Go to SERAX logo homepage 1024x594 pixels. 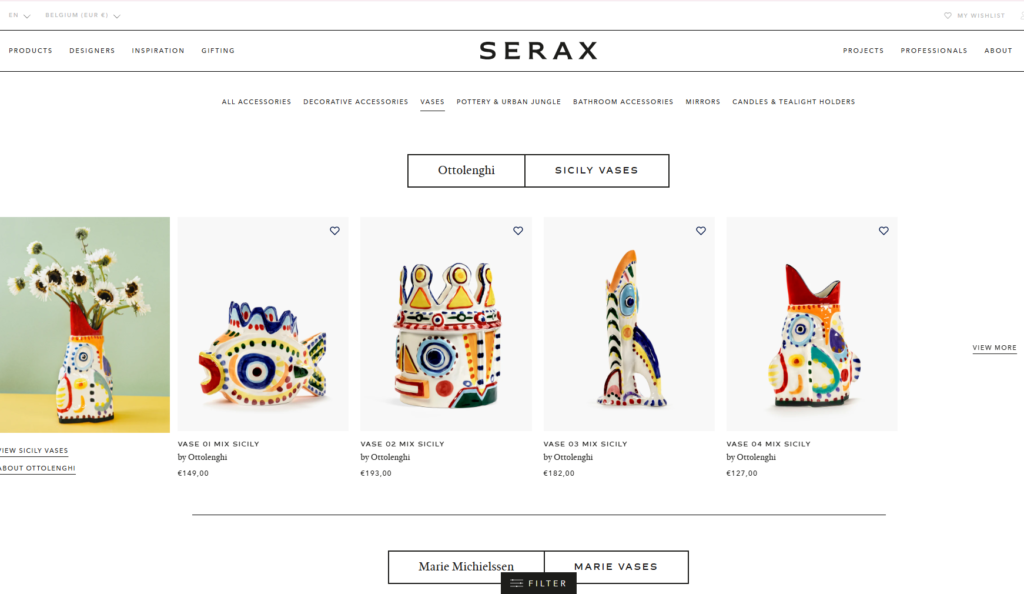click(538, 50)
